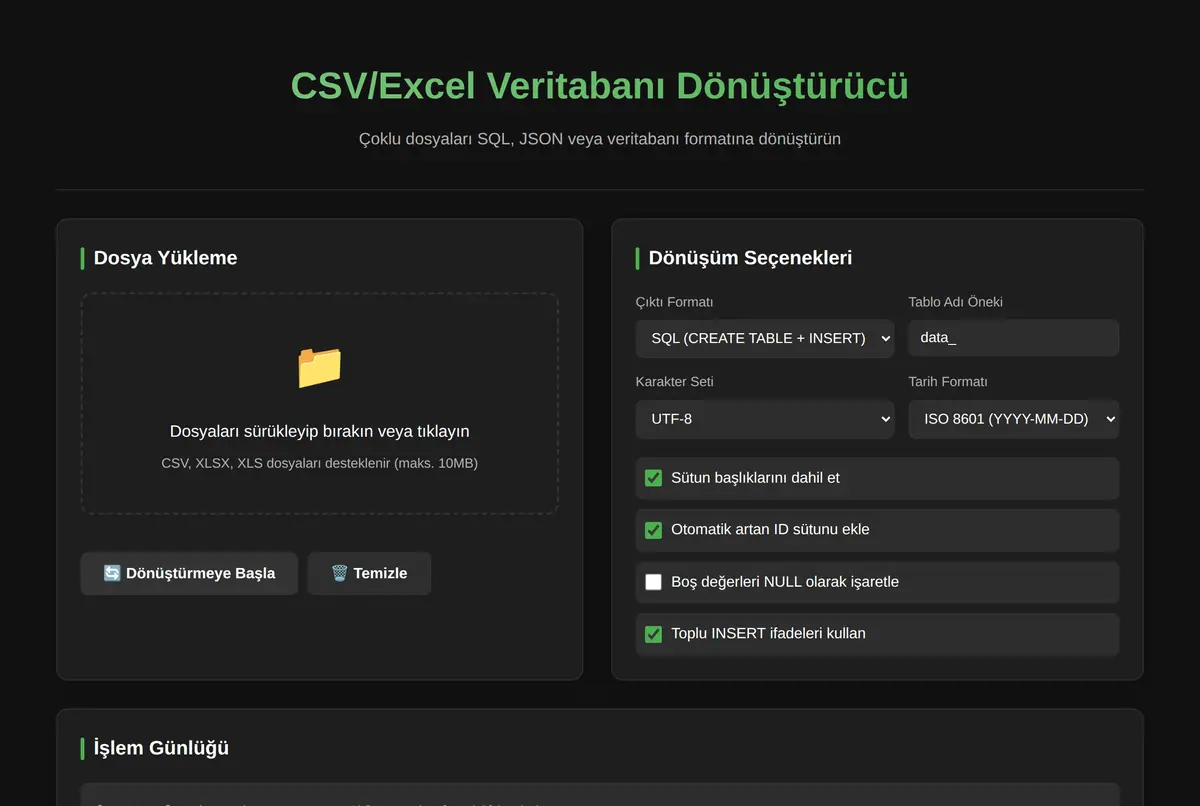Viewport: 1200px width, 806px height.
Task: Click the İşlem Günlüğü heading
Action: click(161, 748)
